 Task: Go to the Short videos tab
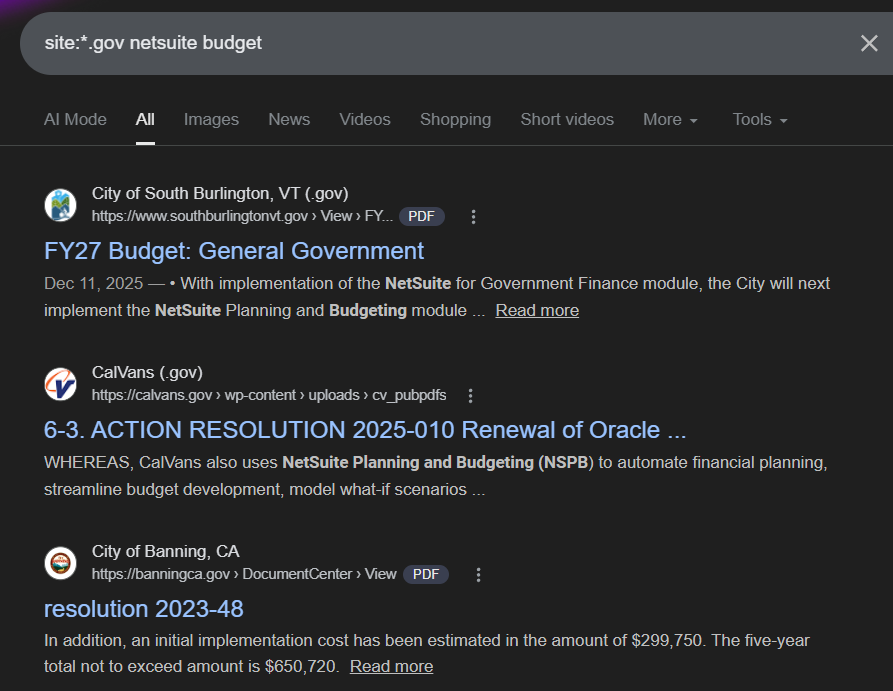click(567, 119)
